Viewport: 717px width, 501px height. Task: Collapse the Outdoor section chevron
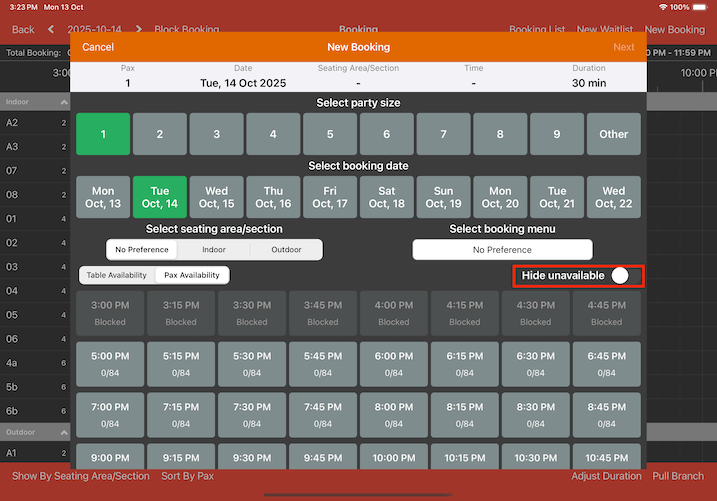tap(64, 432)
